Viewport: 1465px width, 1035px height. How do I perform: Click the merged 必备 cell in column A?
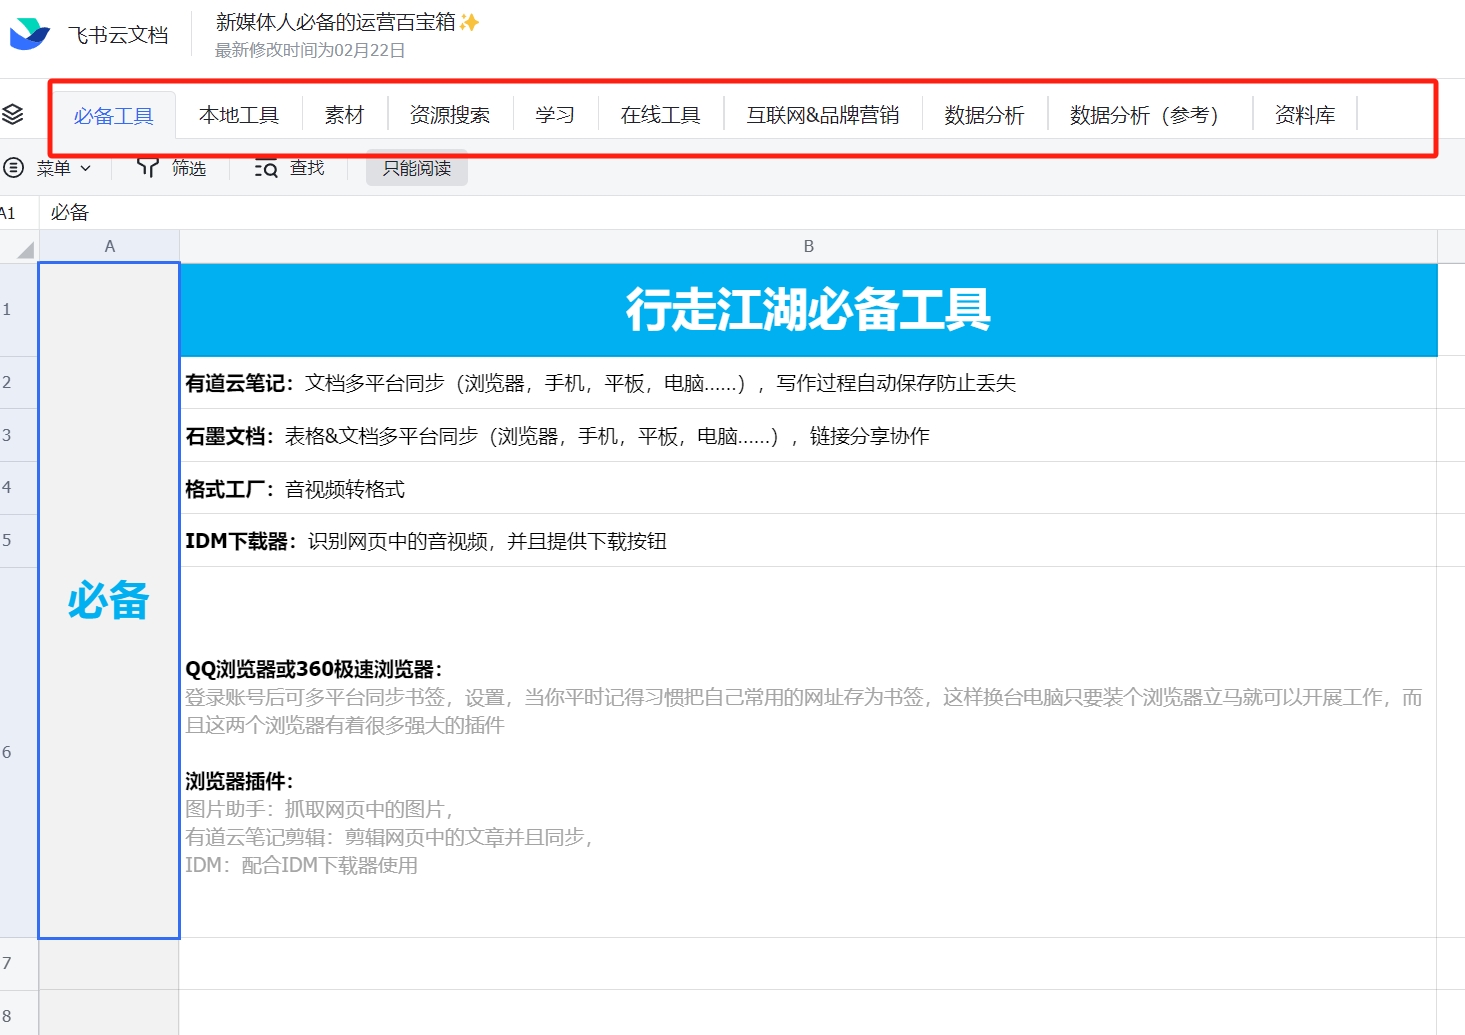coord(109,600)
